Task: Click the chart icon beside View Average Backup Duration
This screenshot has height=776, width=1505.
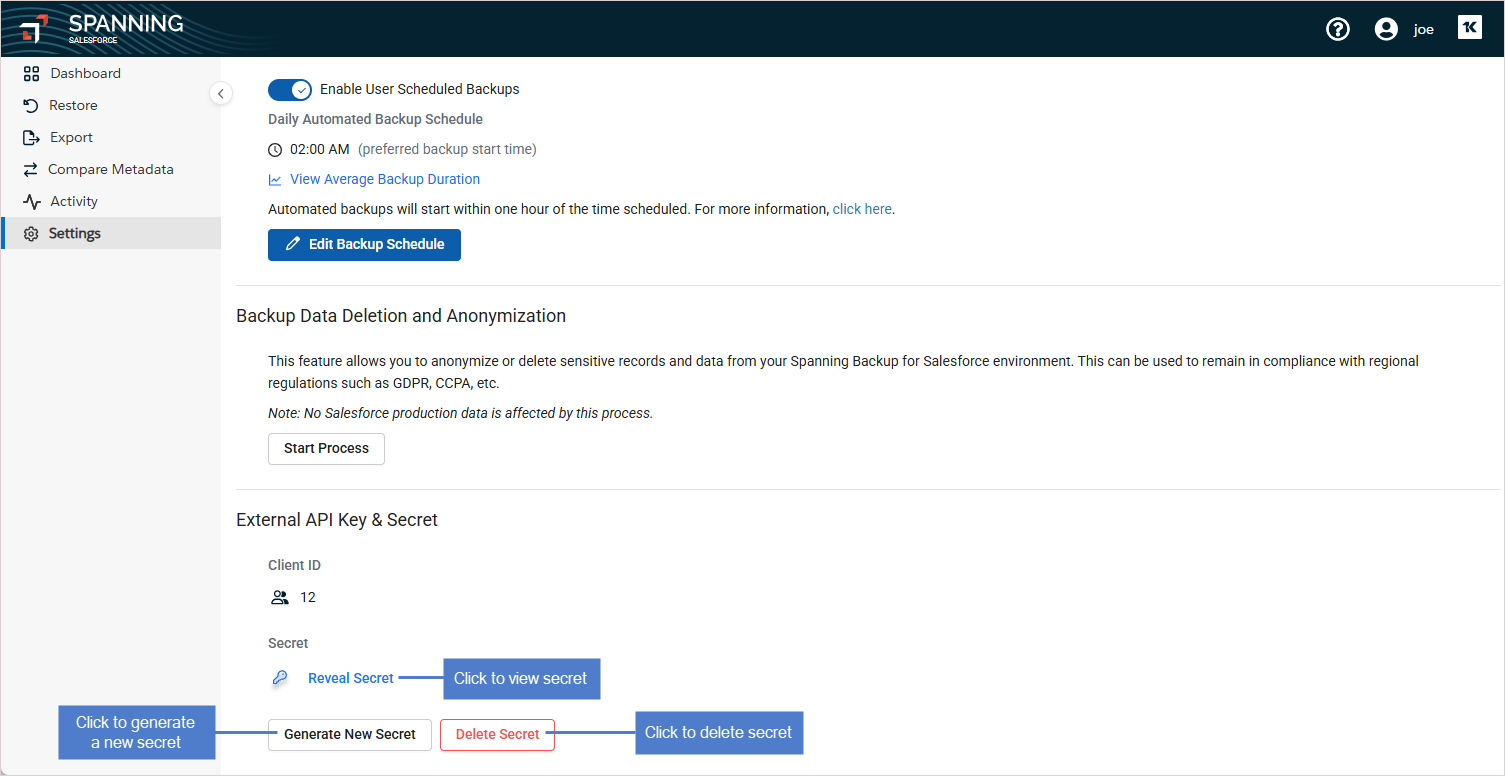Action: click(275, 180)
